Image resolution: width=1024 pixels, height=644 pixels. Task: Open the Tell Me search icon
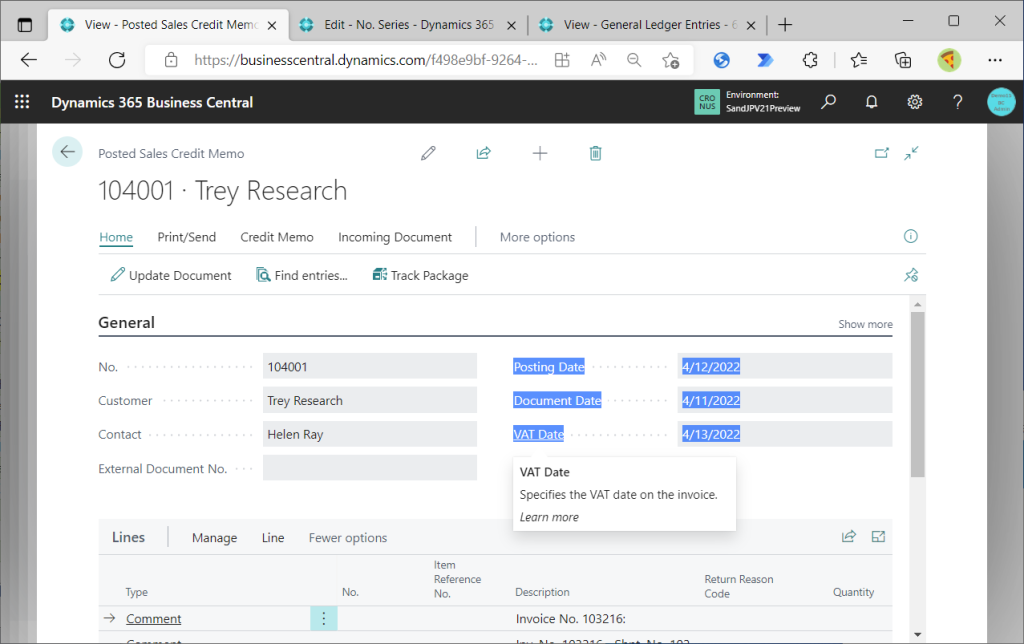tap(828, 102)
